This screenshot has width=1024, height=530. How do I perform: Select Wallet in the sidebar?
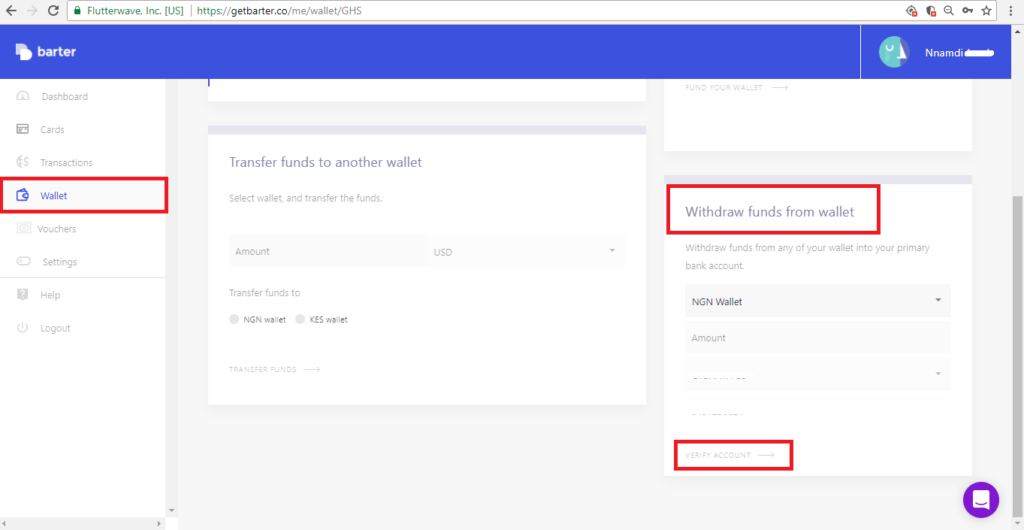(x=54, y=196)
